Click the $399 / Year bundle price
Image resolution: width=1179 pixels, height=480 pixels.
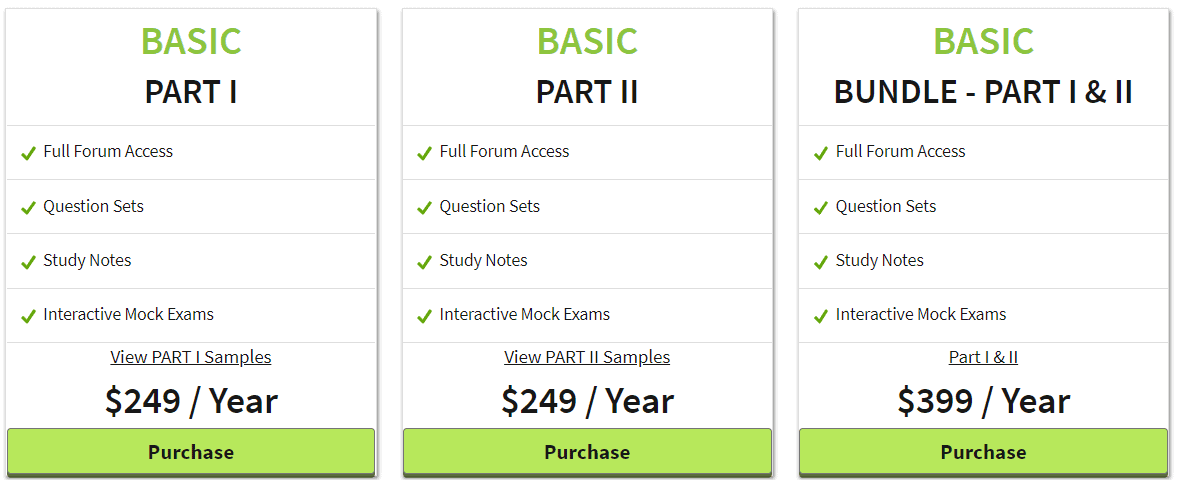(x=984, y=401)
